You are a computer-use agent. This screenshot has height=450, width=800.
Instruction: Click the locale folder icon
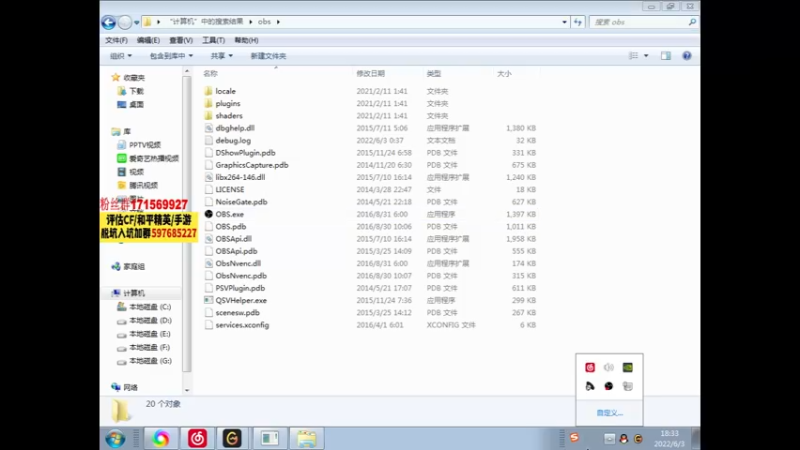(x=209, y=91)
